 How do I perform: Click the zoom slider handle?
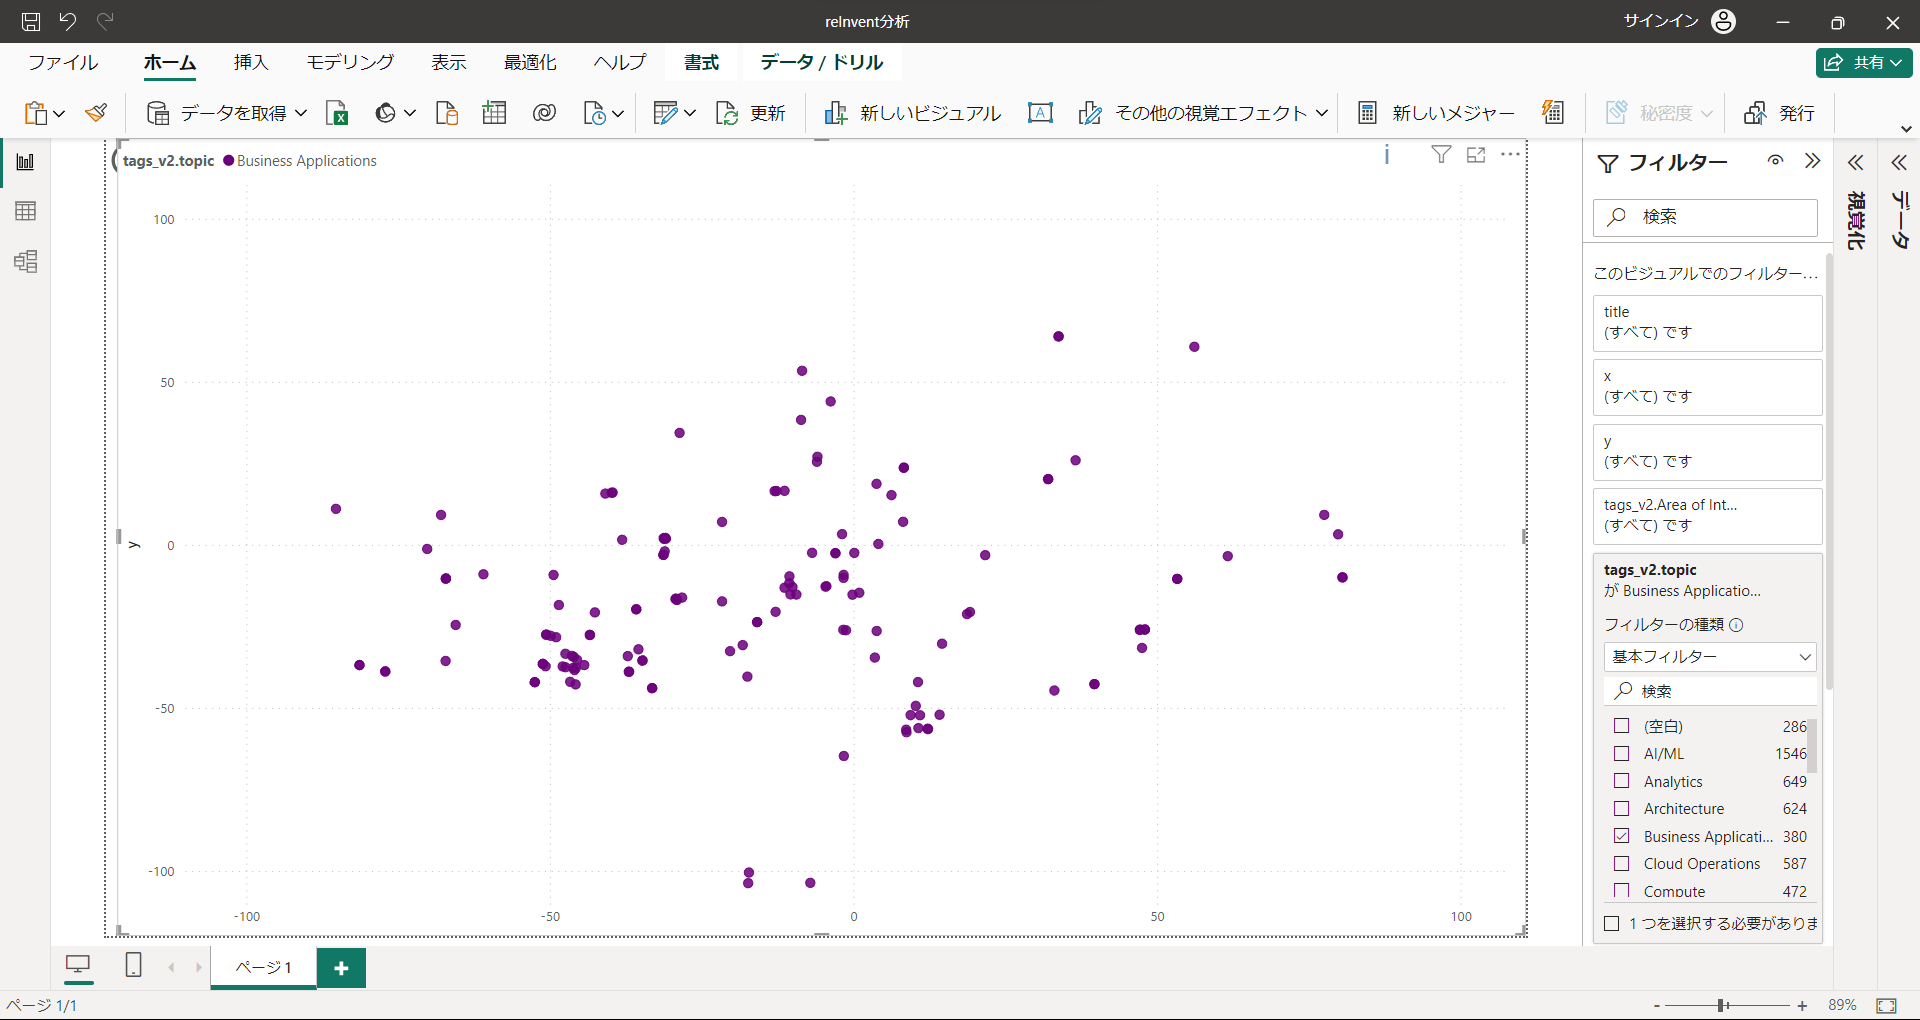pyautogui.click(x=1722, y=1005)
